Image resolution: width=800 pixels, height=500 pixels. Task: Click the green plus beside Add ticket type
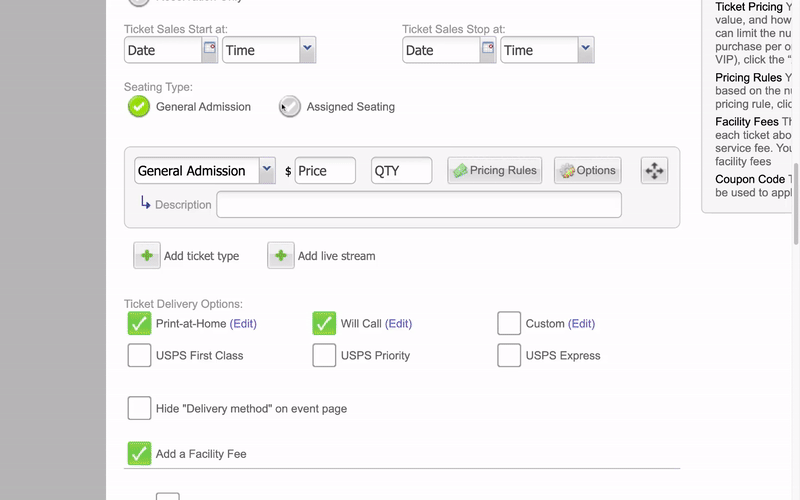click(x=147, y=255)
